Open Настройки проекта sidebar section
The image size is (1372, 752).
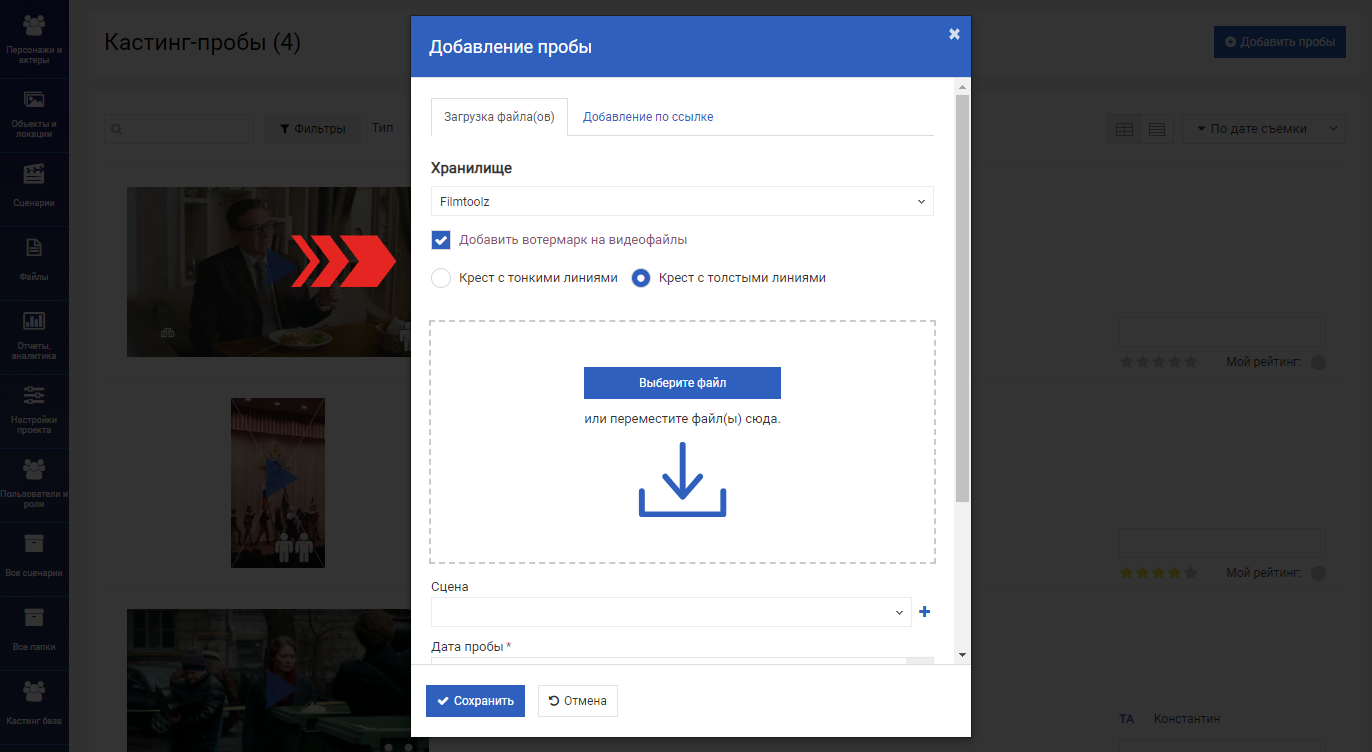click(34, 411)
